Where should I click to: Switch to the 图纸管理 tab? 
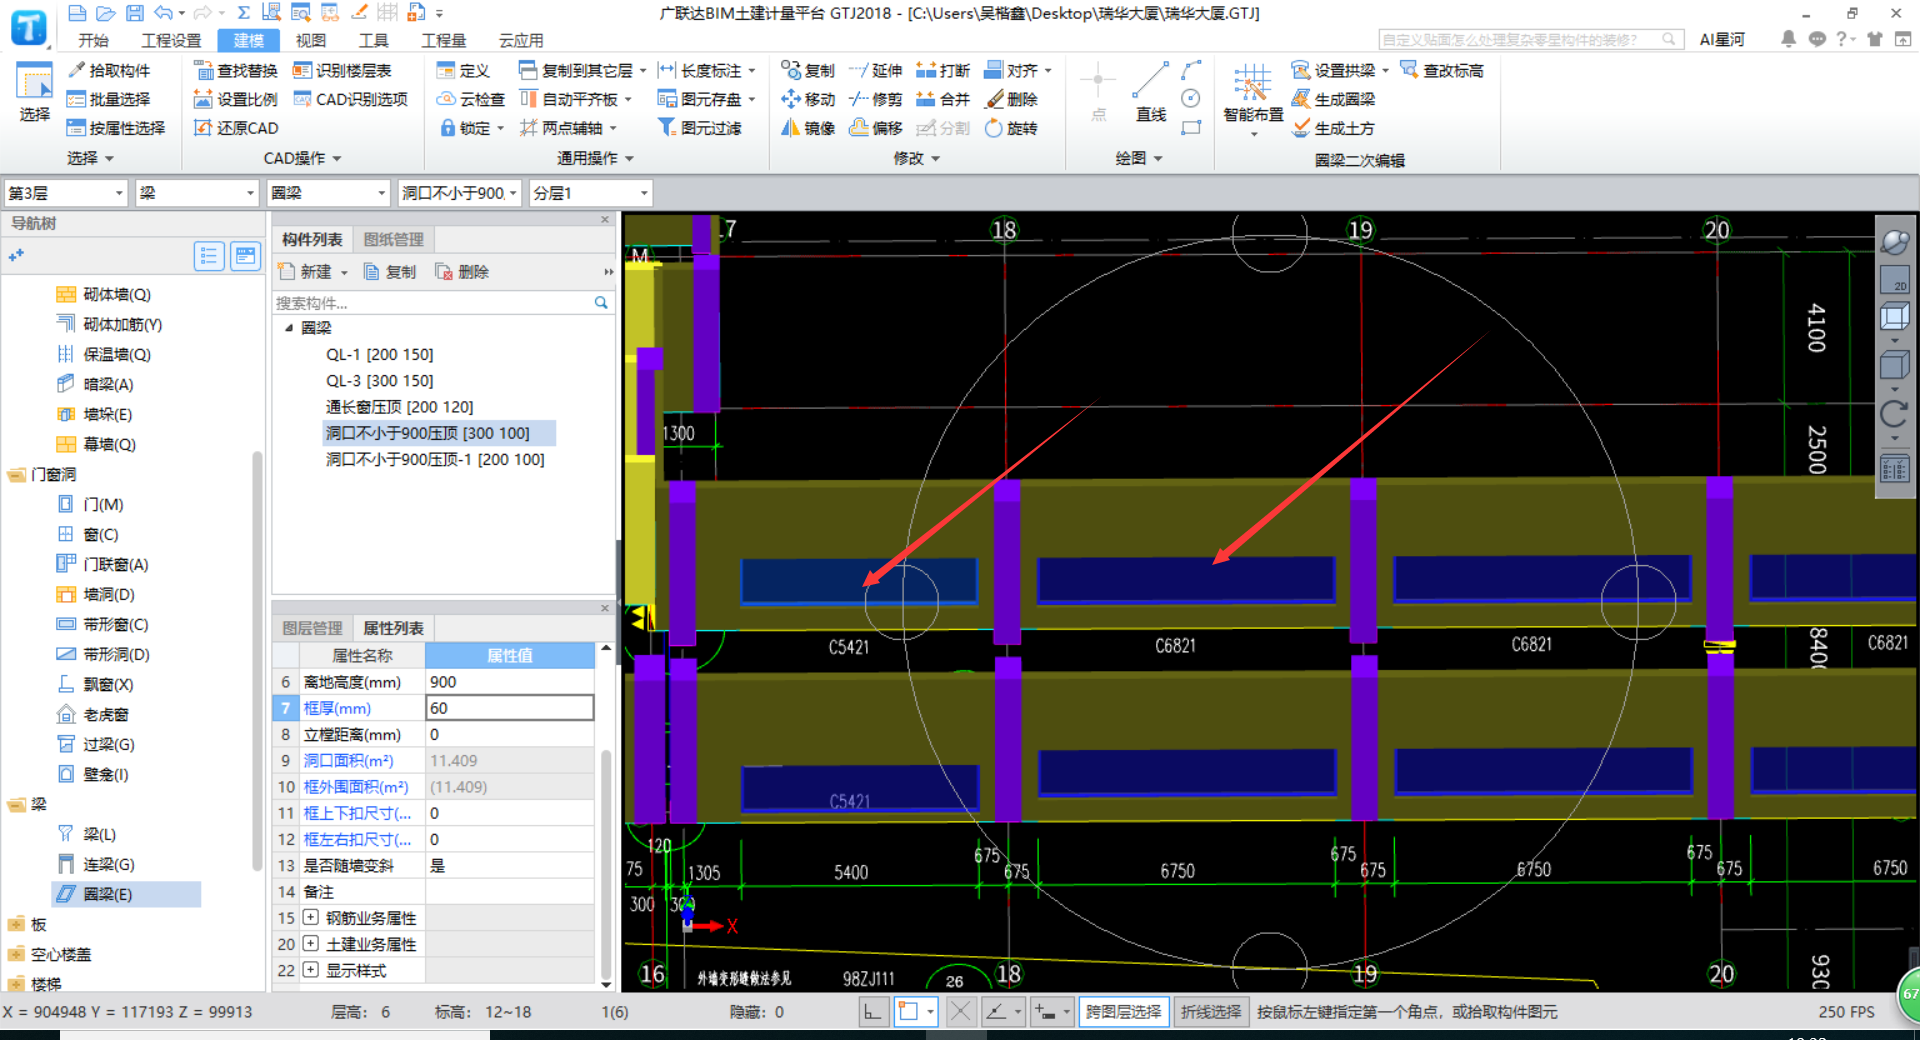coord(393,239)
